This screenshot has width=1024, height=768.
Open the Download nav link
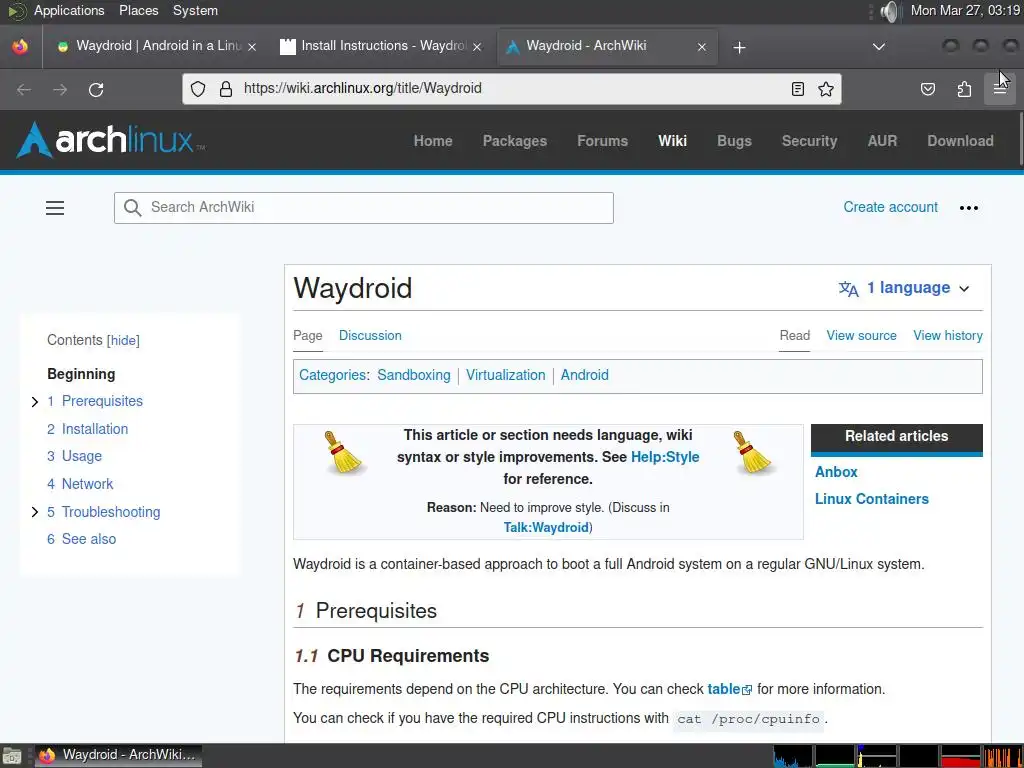click(960, 141)
